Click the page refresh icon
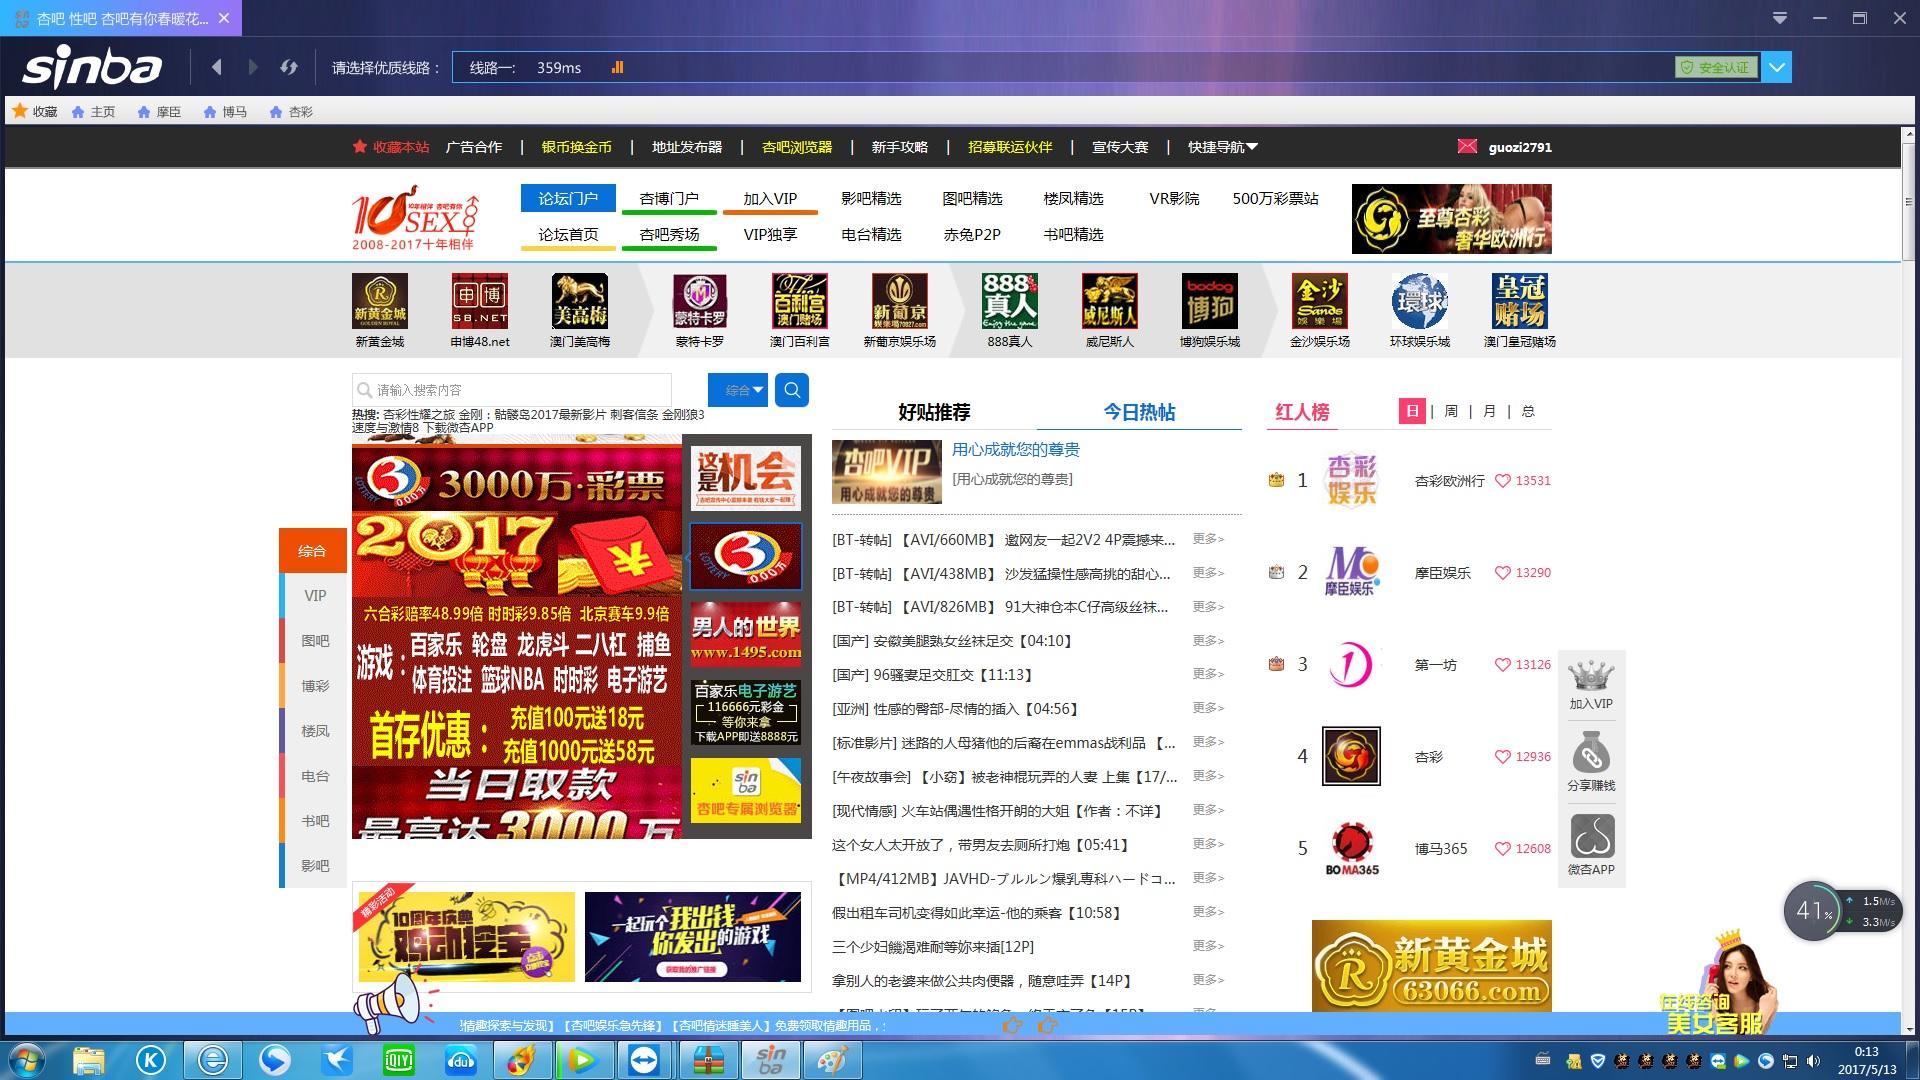 tap(289, 67)
